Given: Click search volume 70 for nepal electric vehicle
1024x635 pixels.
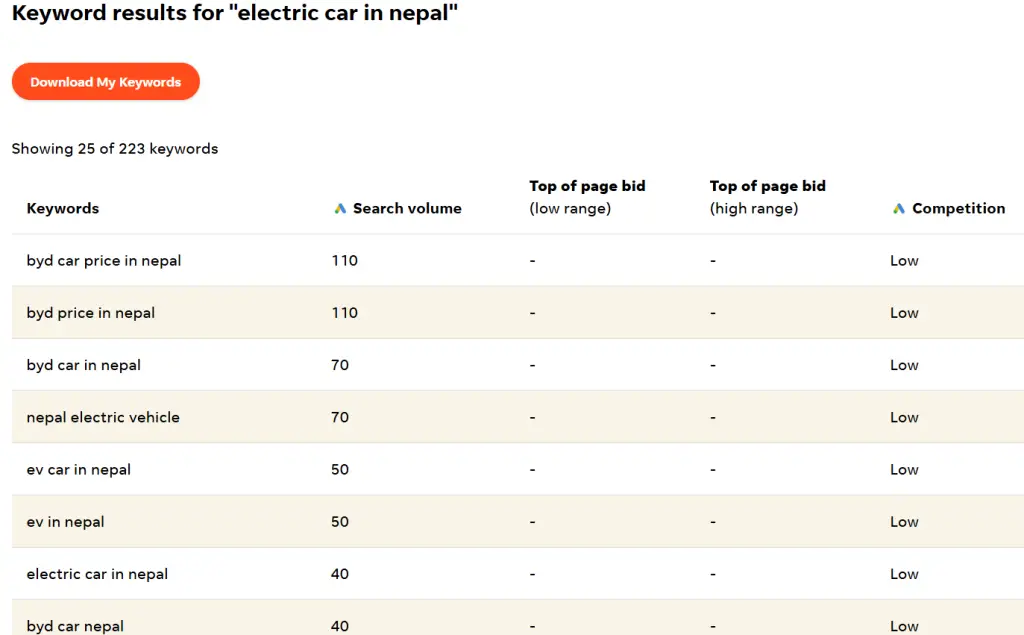Looking at the screenshot, I should pyautogui.click(x=340, y=417).
